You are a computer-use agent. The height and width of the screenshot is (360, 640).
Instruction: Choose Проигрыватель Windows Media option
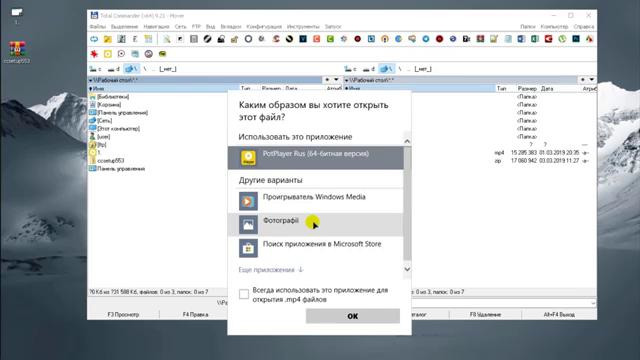pyautogui.click(x=316, y=201)
